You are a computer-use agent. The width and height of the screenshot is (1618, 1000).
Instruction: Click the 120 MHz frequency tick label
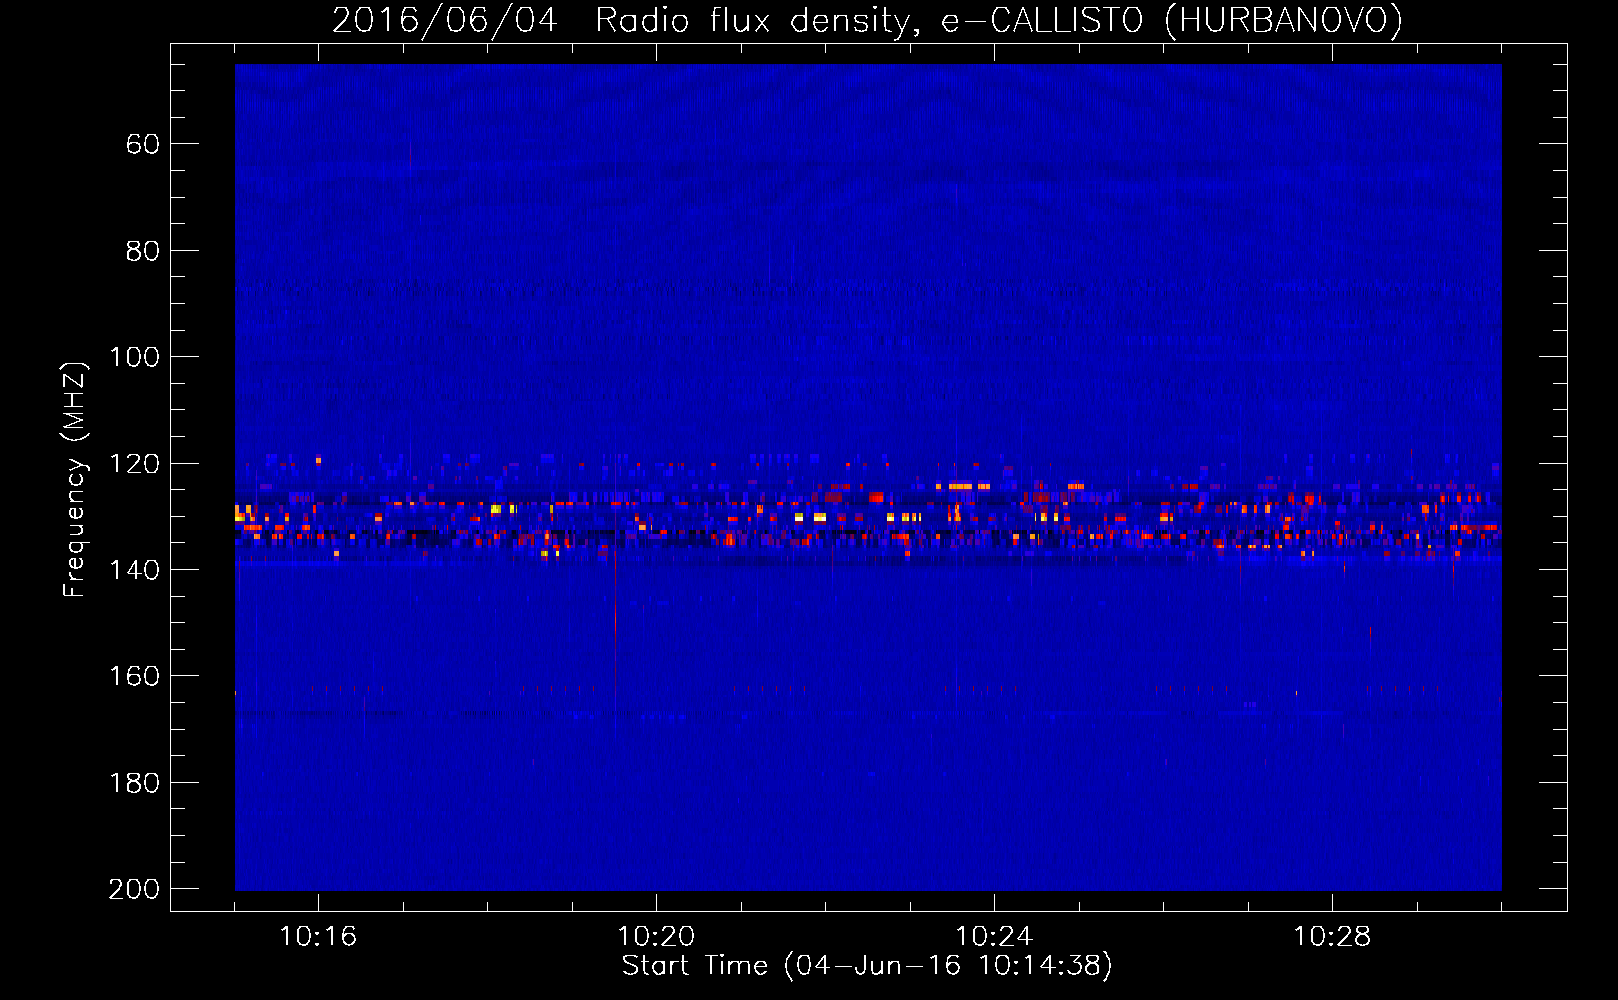[x=135, y=464]
